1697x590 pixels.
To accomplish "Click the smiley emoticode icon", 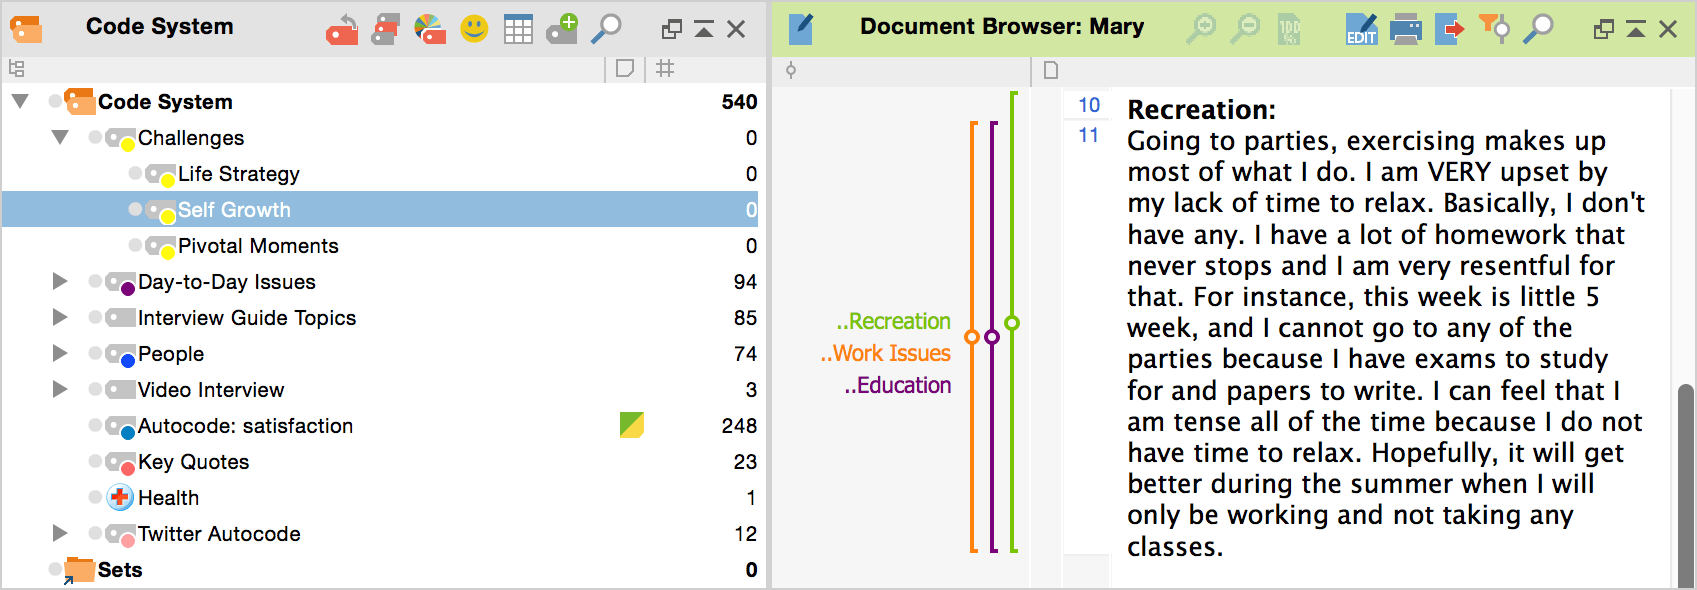I will [x=474, y=29].
